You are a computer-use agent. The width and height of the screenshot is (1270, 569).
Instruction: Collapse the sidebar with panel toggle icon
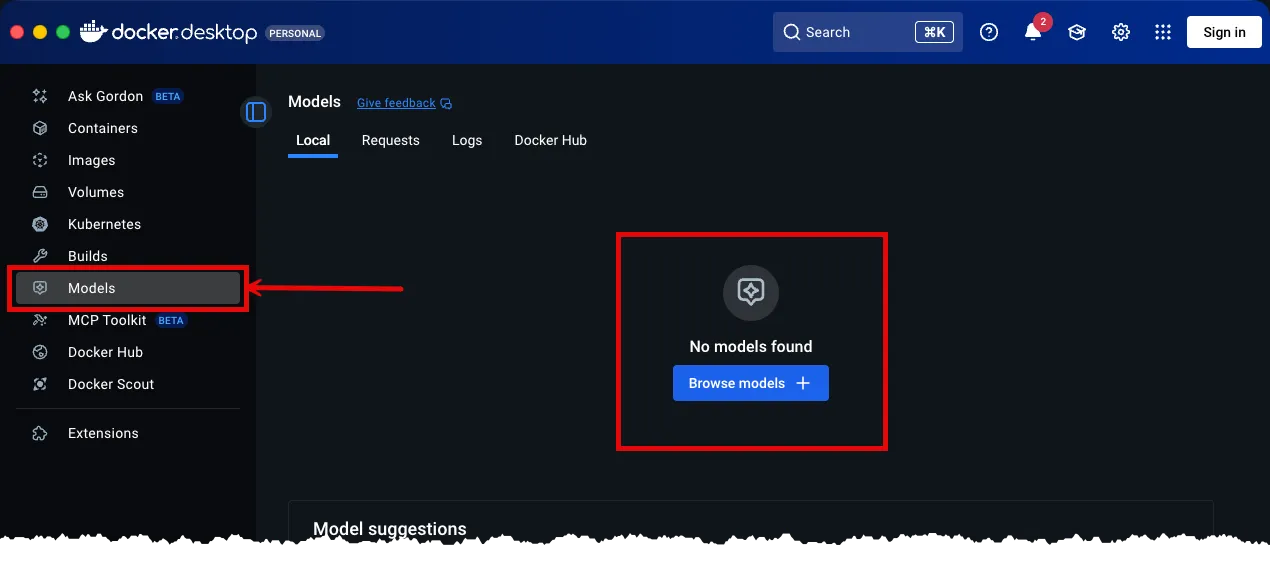(256, 112)
